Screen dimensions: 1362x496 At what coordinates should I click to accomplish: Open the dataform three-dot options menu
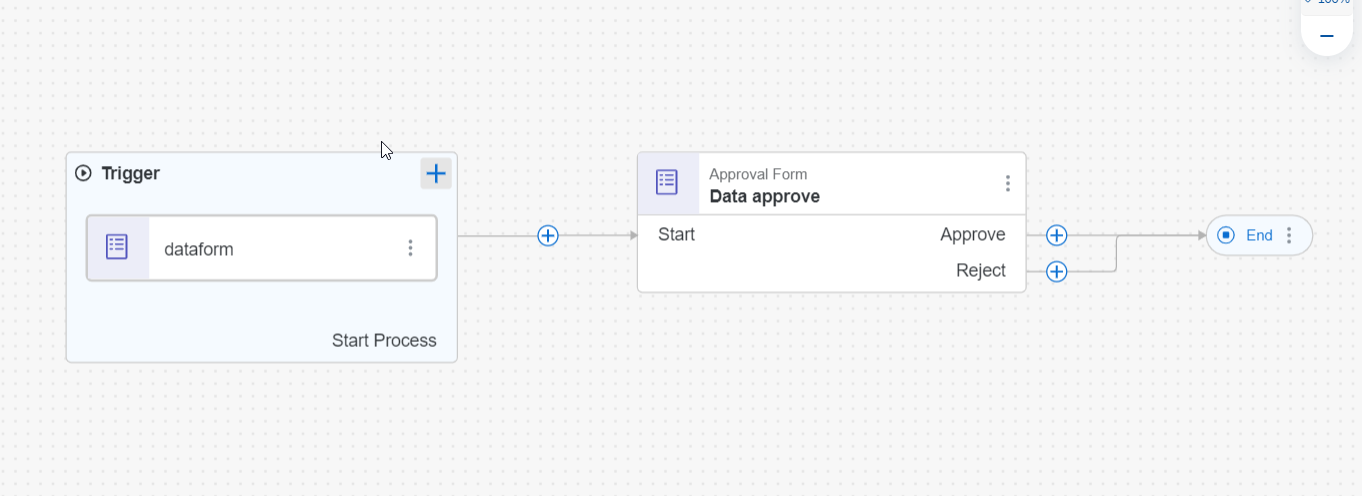(x=410, y=248)
